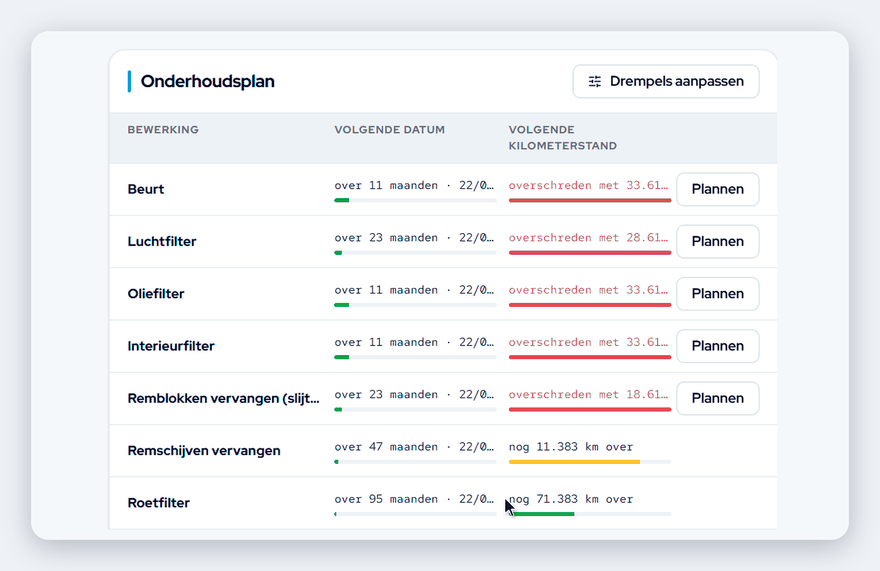The height and width of the screenshot is (571, 880).
Task: Click Interieurfilter's 'overschreden met 33.61…' text
Action: point(589,342)
